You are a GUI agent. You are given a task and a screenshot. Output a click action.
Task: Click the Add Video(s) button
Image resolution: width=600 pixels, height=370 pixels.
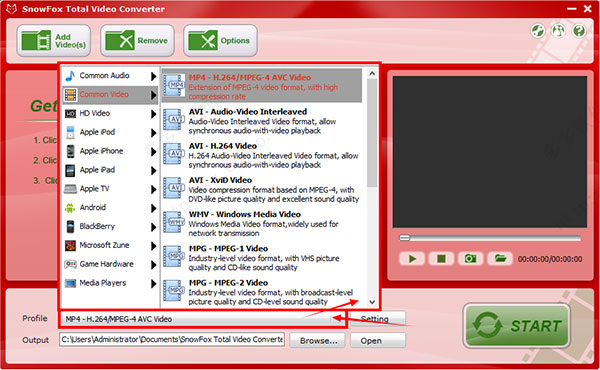54,41
